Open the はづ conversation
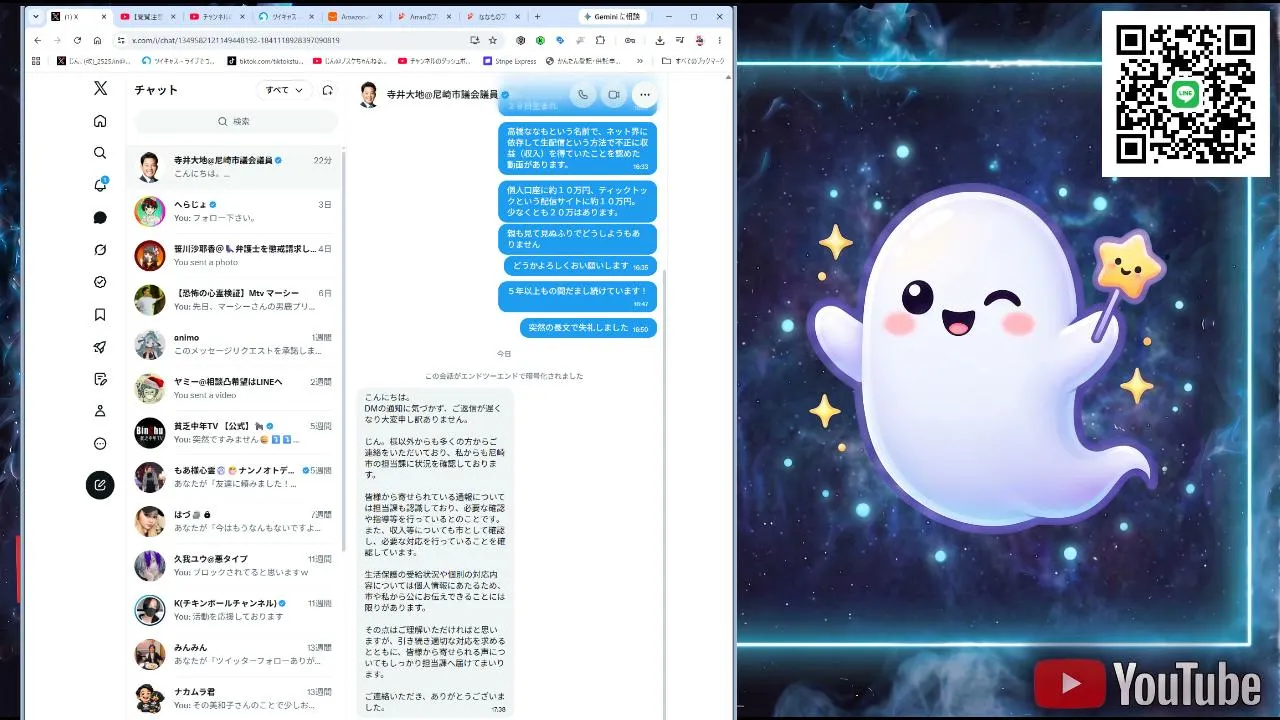The height and width of the screenshot is (720, 1280). (235, 521)
